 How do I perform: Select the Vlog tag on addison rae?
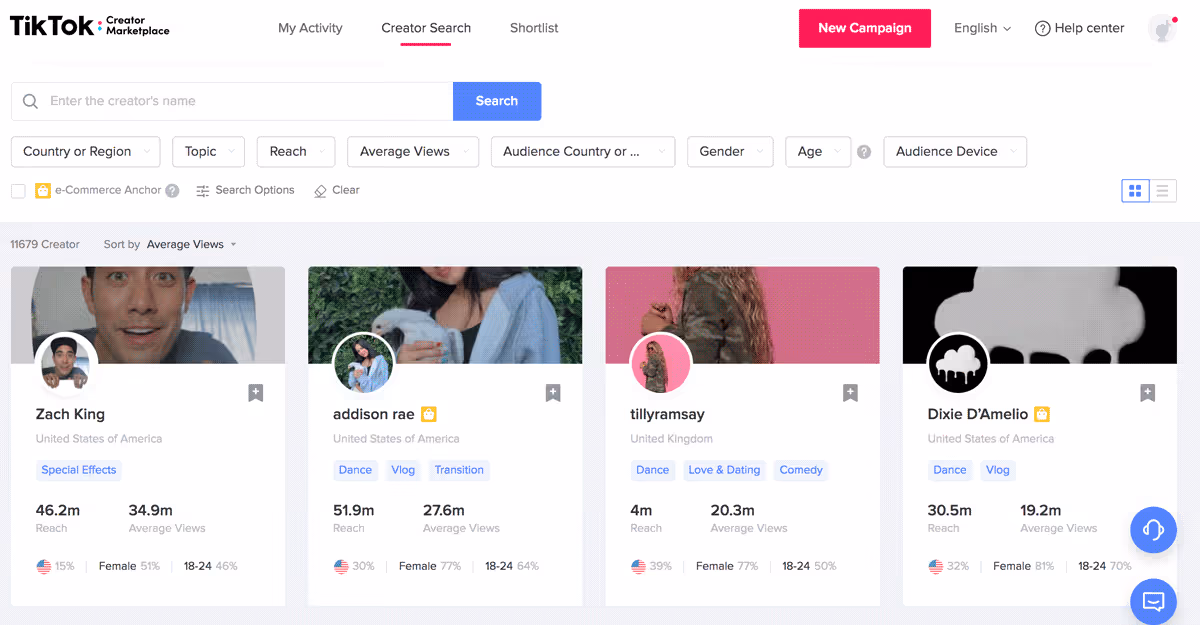403,470
